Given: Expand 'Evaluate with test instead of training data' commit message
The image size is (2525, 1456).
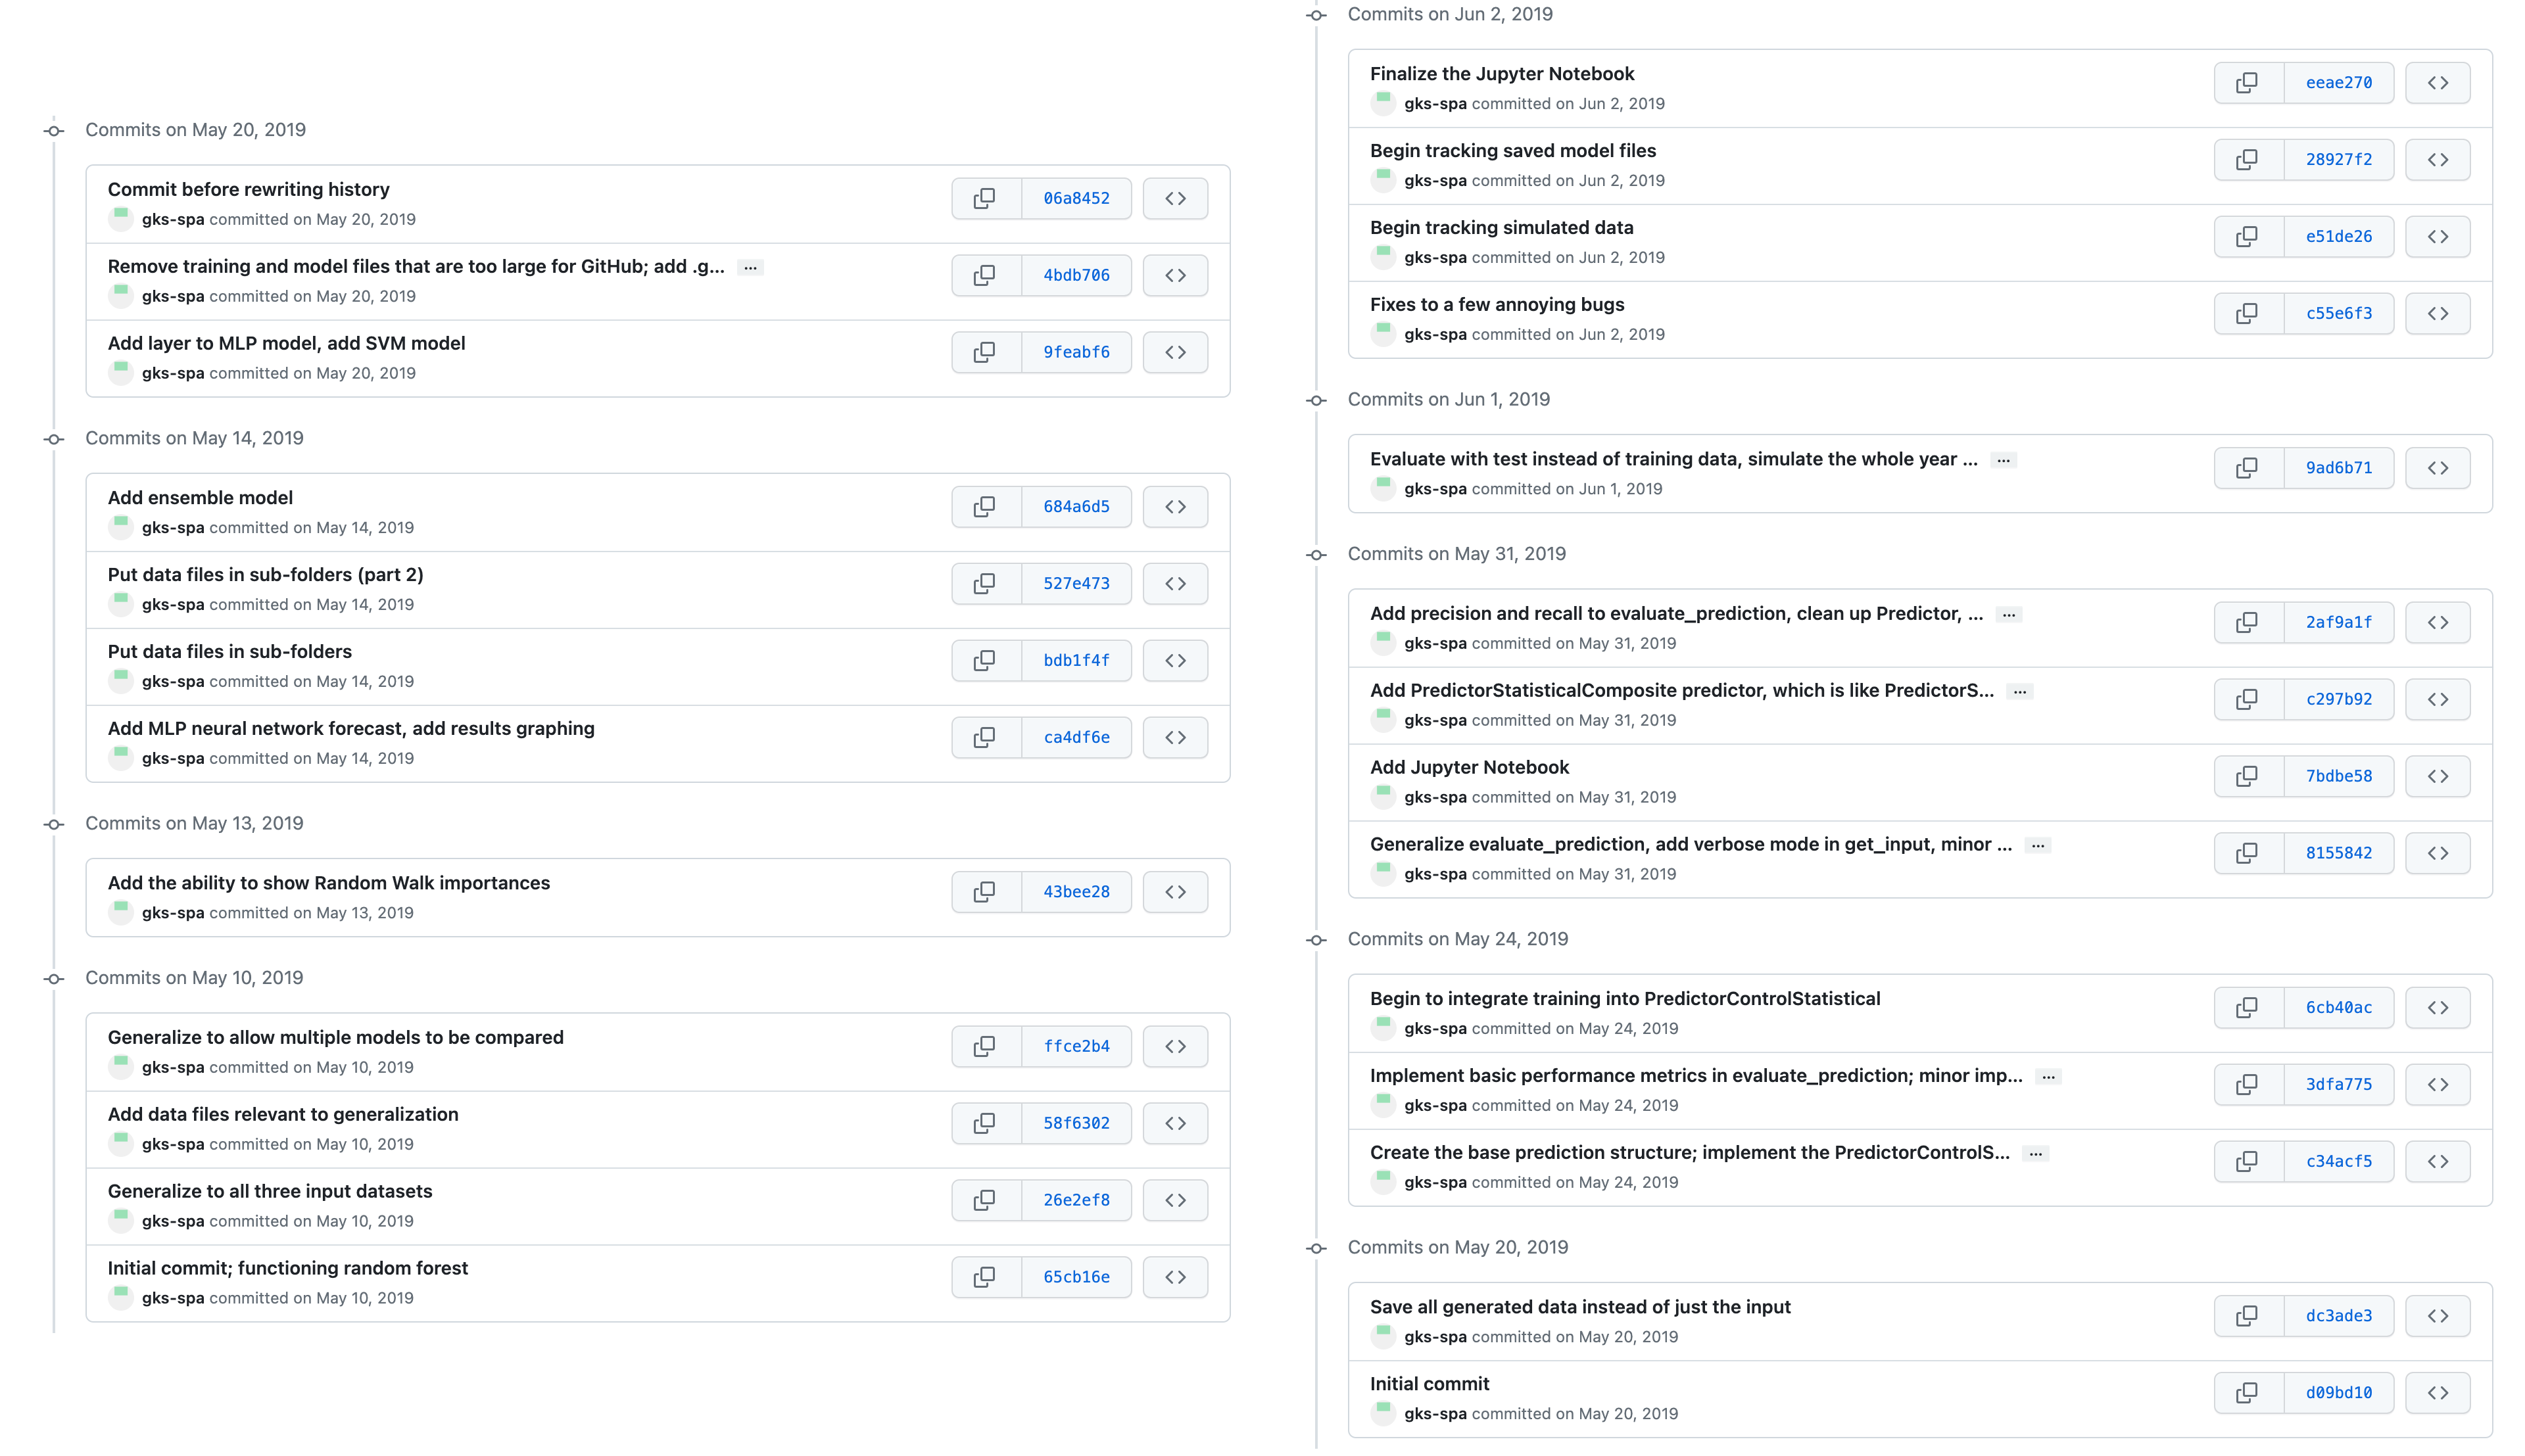Looking at the screenshot, I should [2003, 461].
